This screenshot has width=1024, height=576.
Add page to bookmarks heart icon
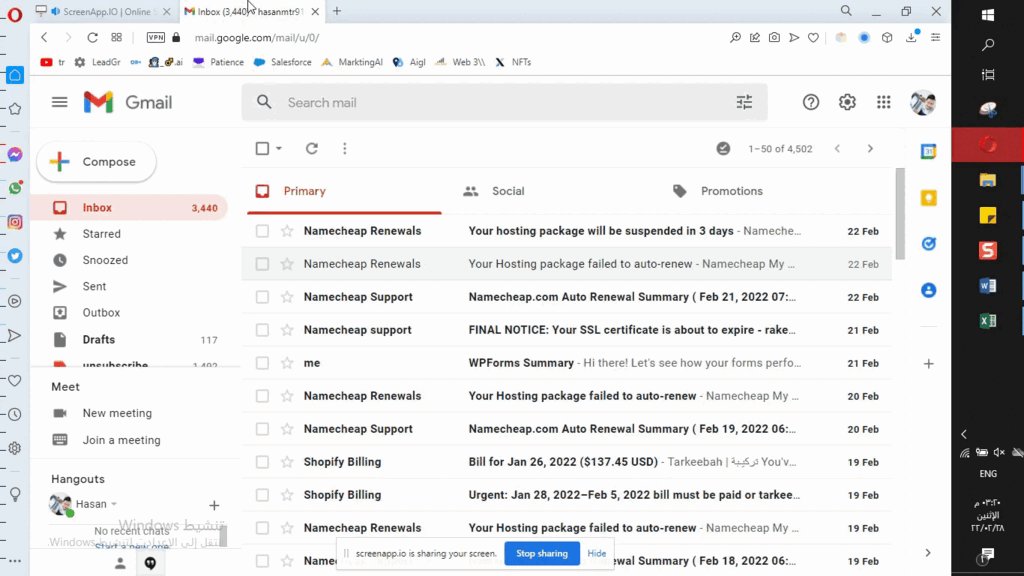click(813, 38)
